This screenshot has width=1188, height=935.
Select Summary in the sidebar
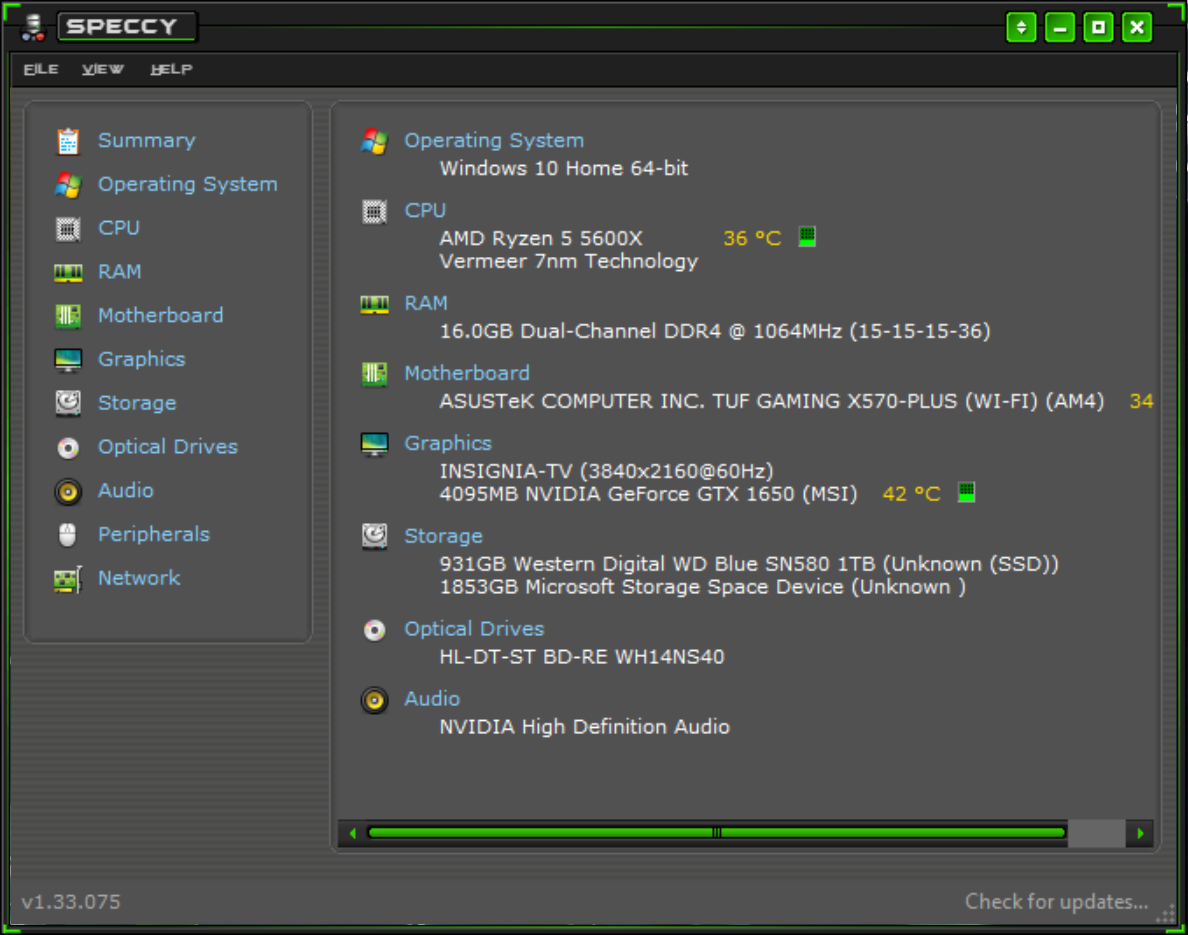[x=147, y=141]
